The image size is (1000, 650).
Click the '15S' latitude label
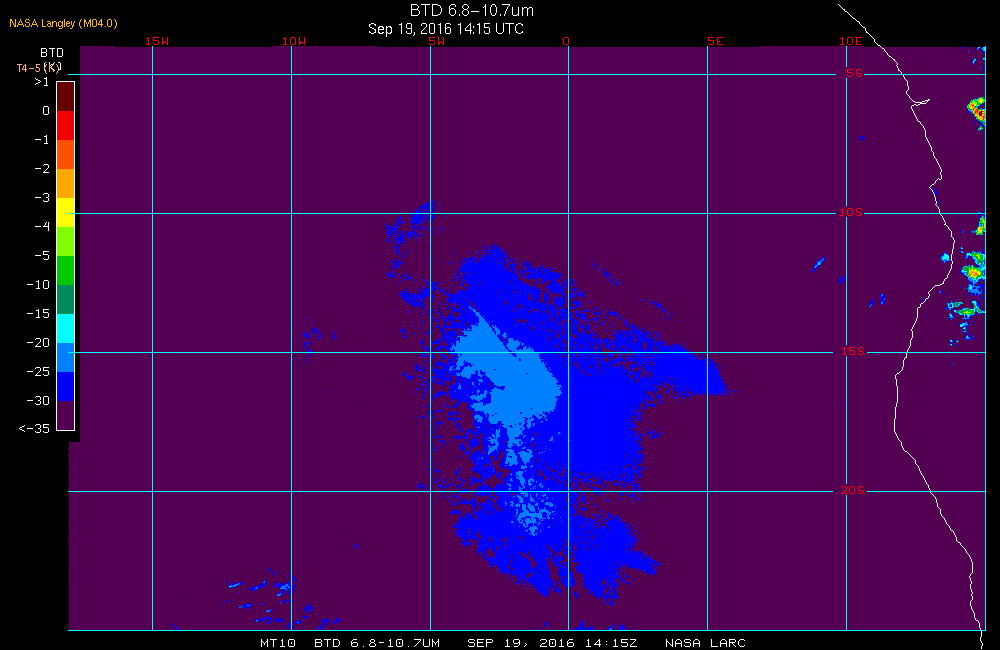853,351
